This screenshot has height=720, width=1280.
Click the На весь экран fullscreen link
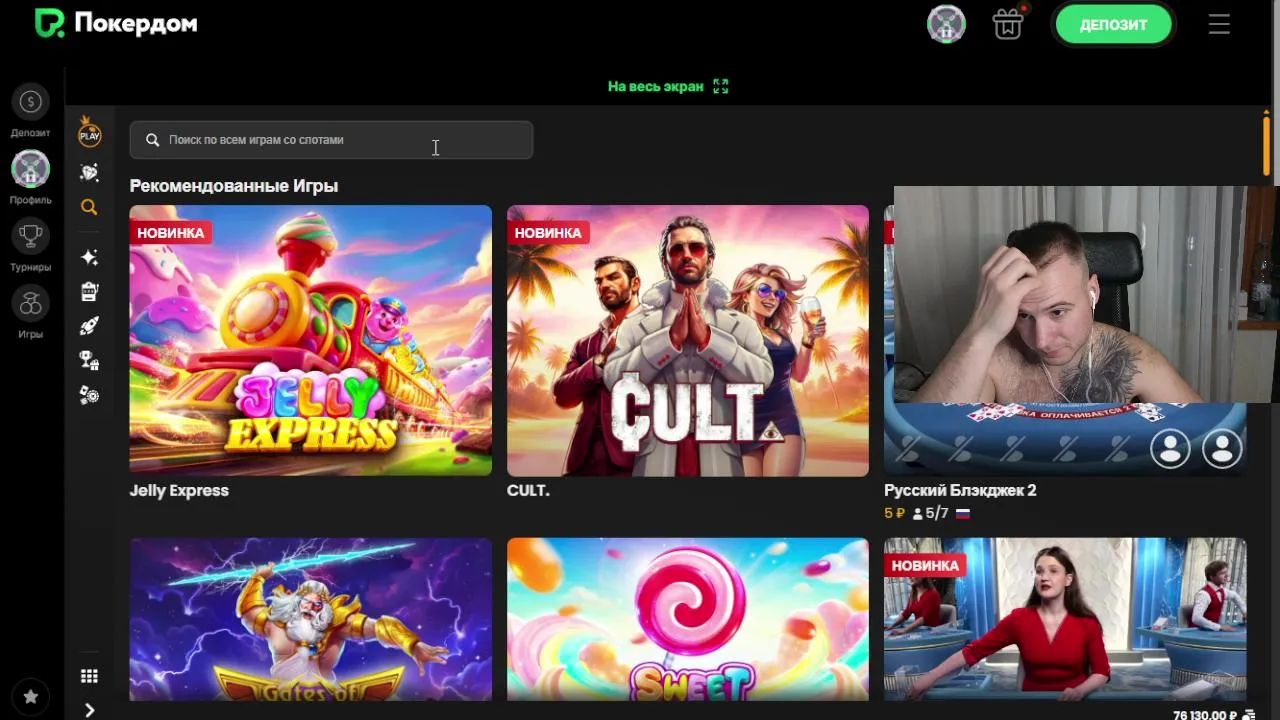tap(656, 86)
